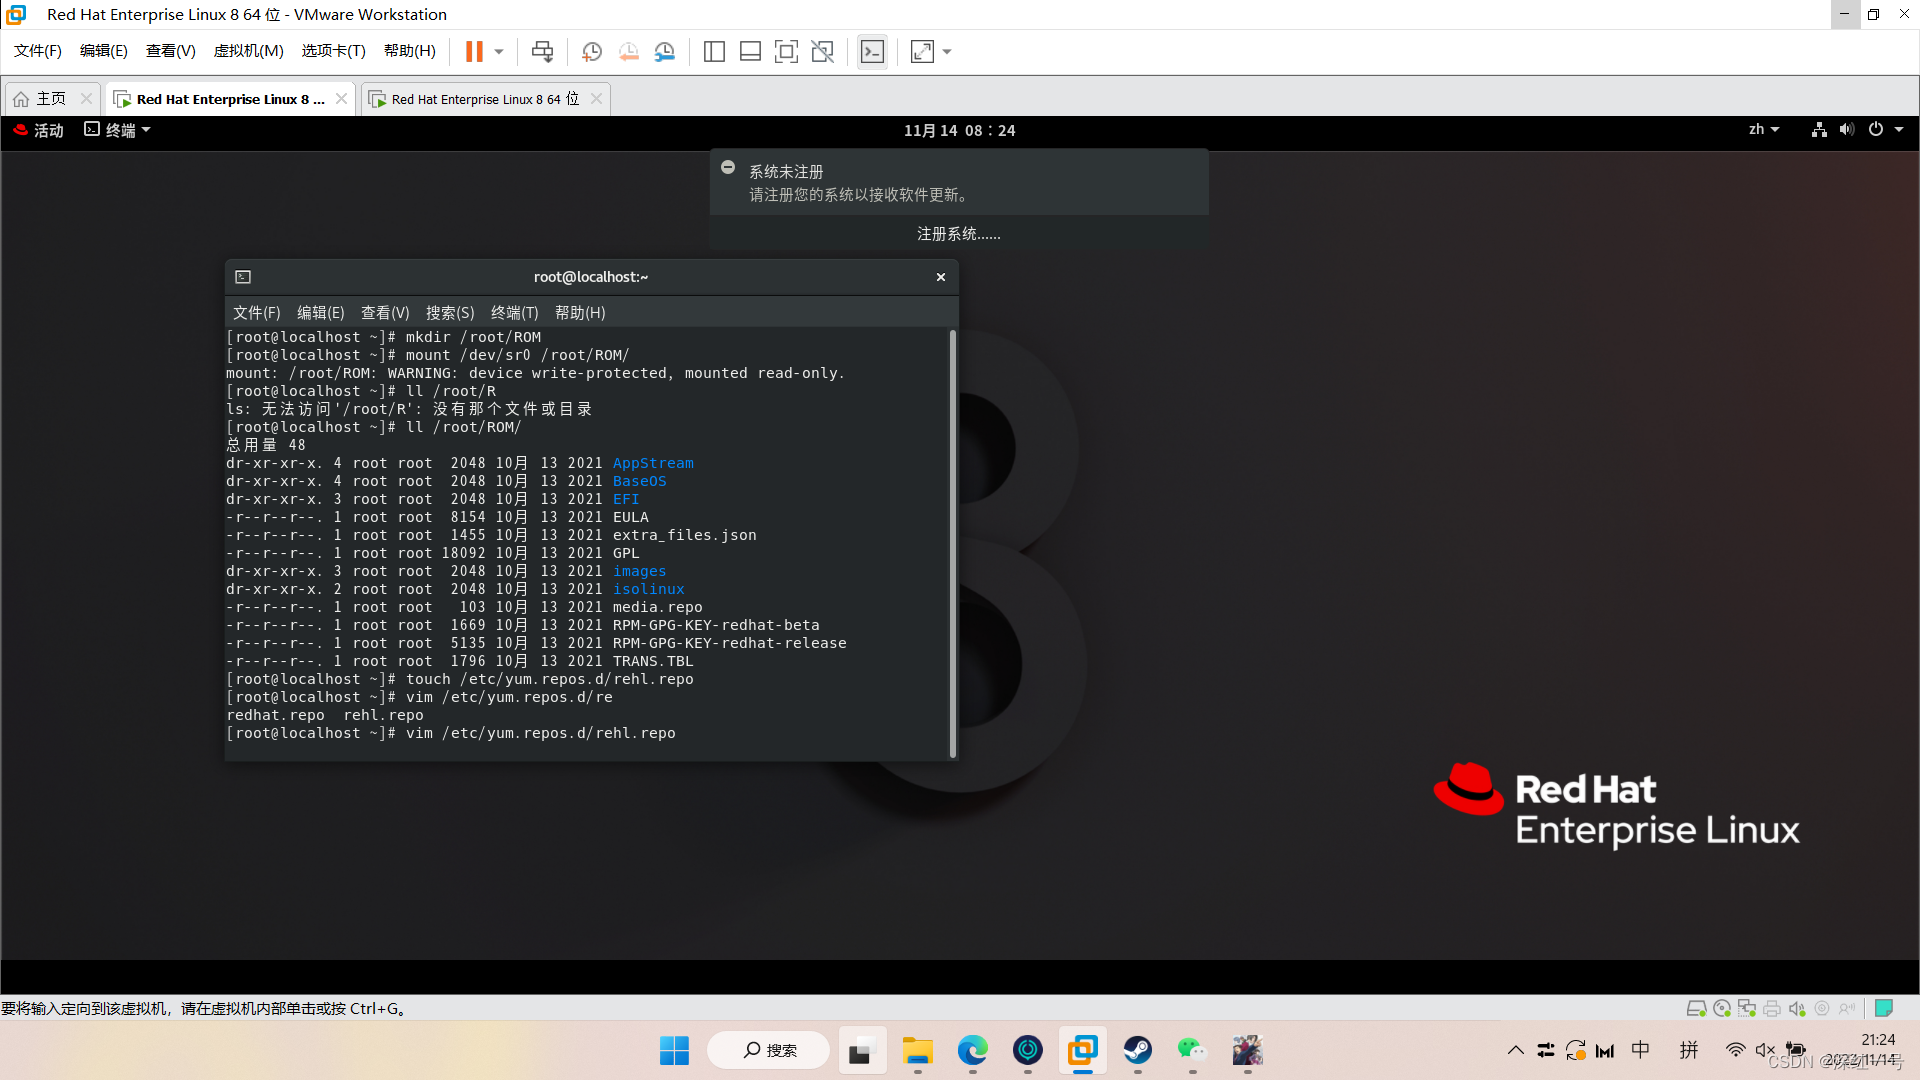Open the GNOME power menu

(1885, 130)
